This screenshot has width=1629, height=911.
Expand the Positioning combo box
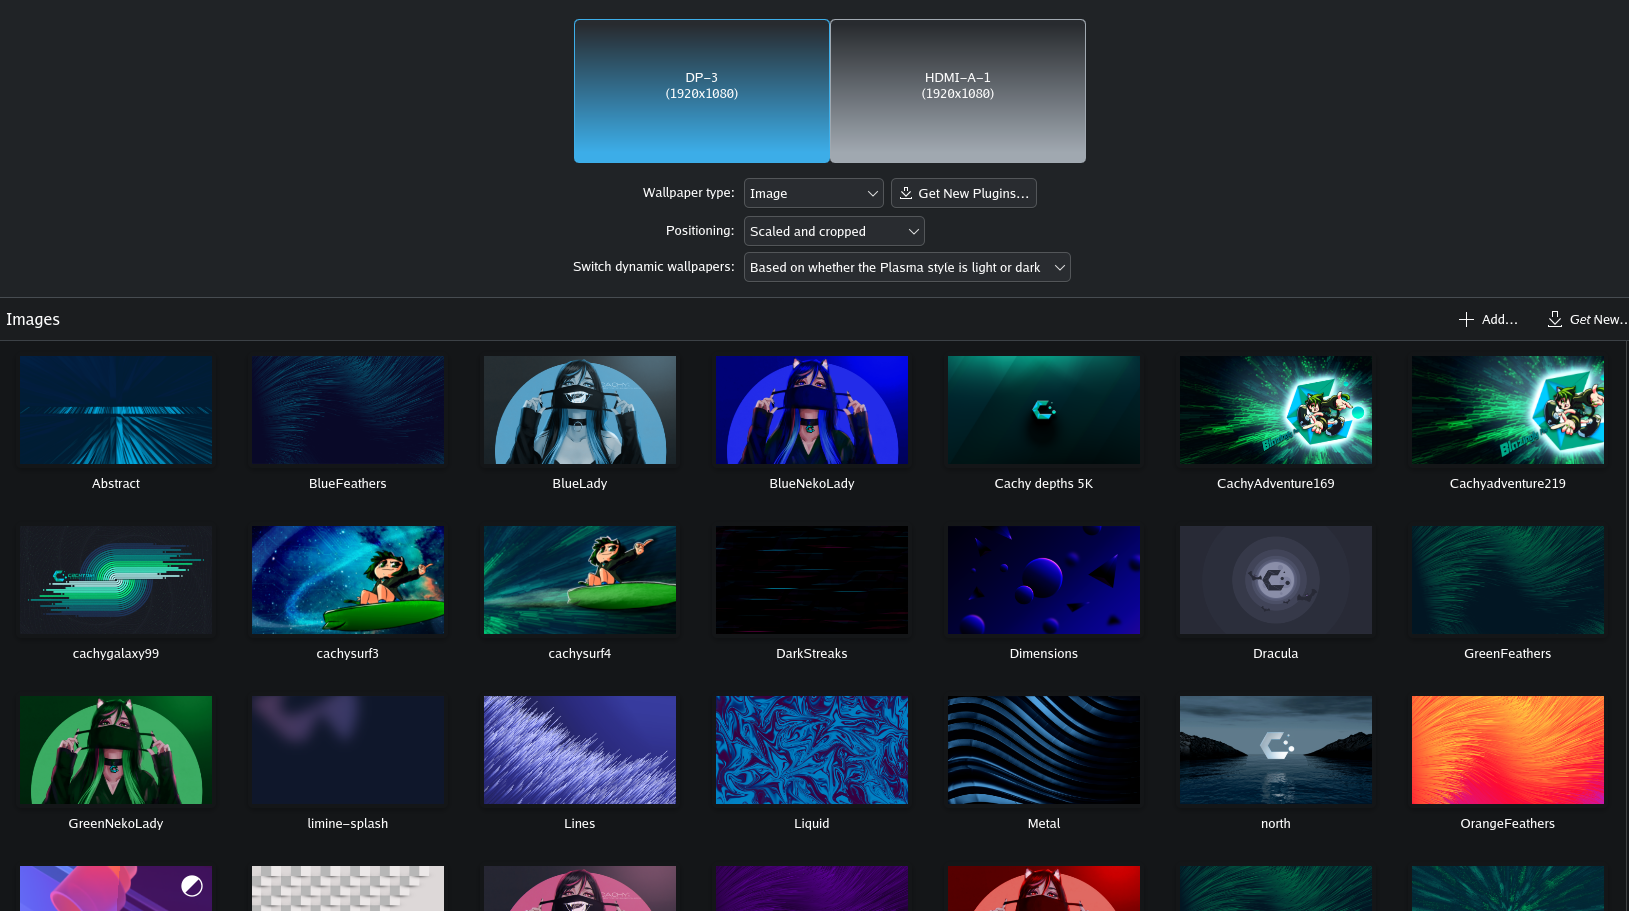[x=833, y=231]
